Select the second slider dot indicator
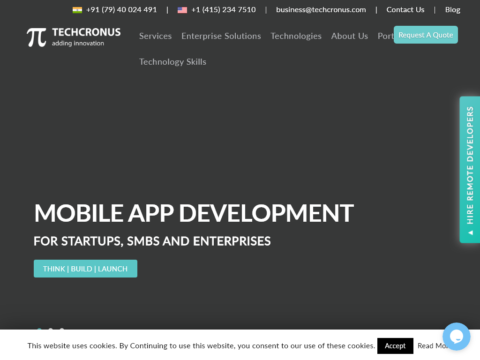This screenshot has width=480, height=360. tap(50, 330)
